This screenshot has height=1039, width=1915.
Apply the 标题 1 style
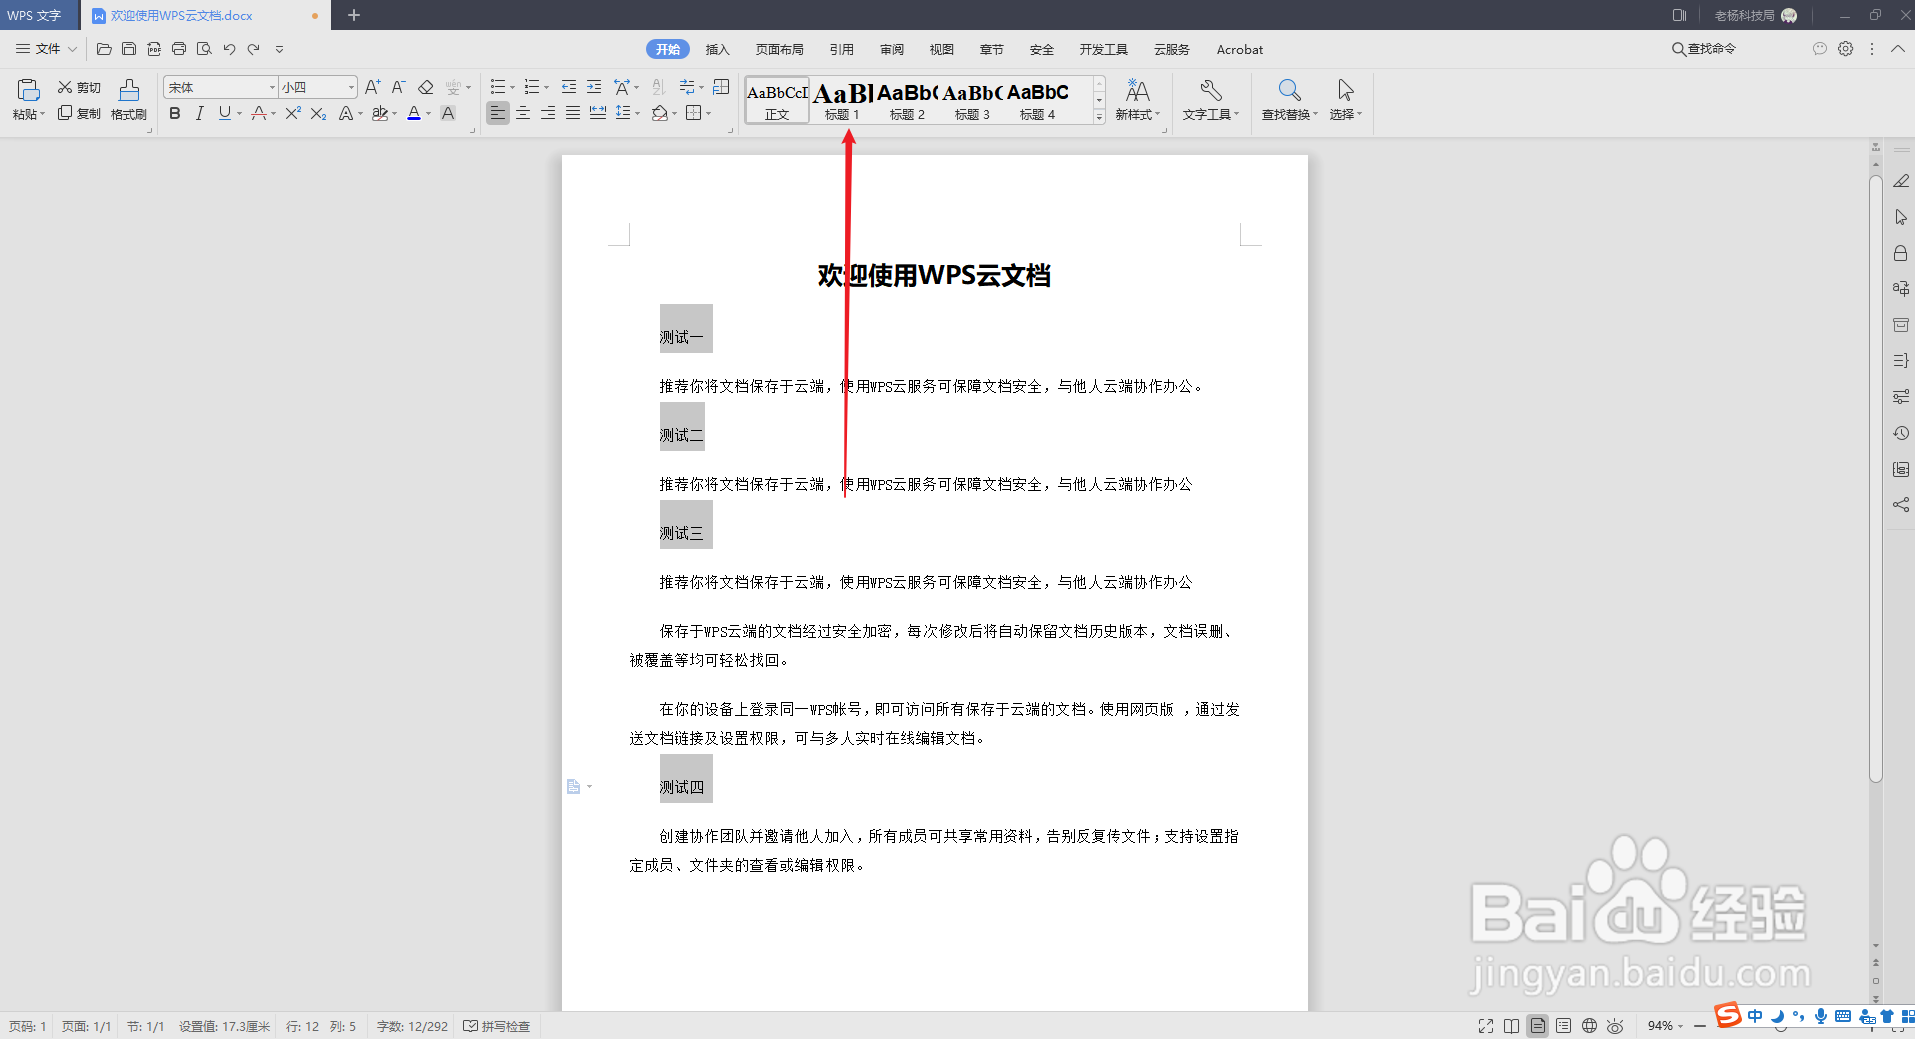click(x=842, y=100)
